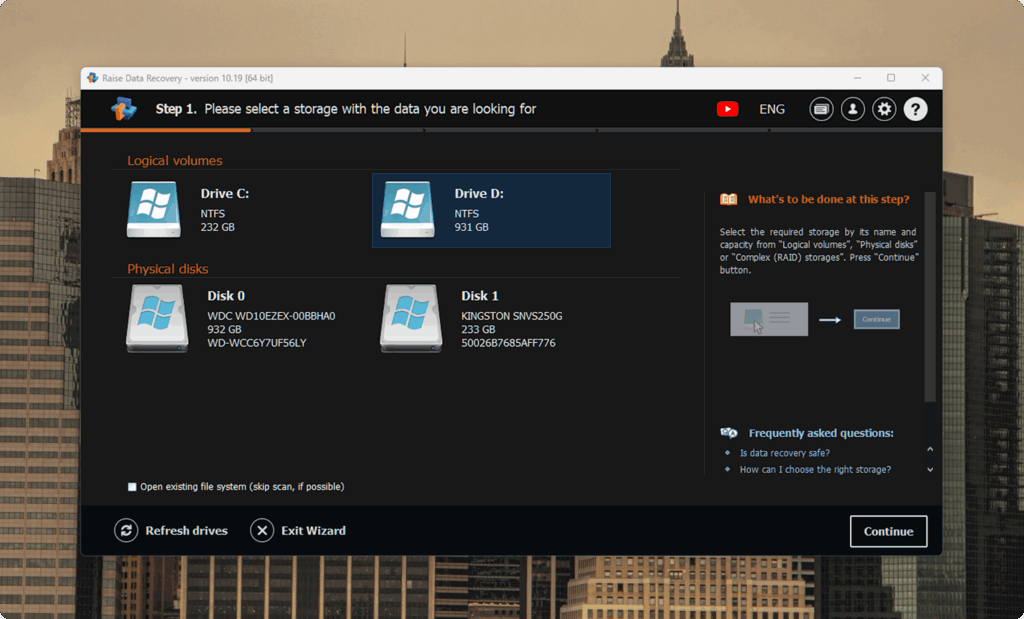This screenshot has width=1024, height=619.
Task: Open the YouTube video tutorial icon
Action: coord(728,109)
